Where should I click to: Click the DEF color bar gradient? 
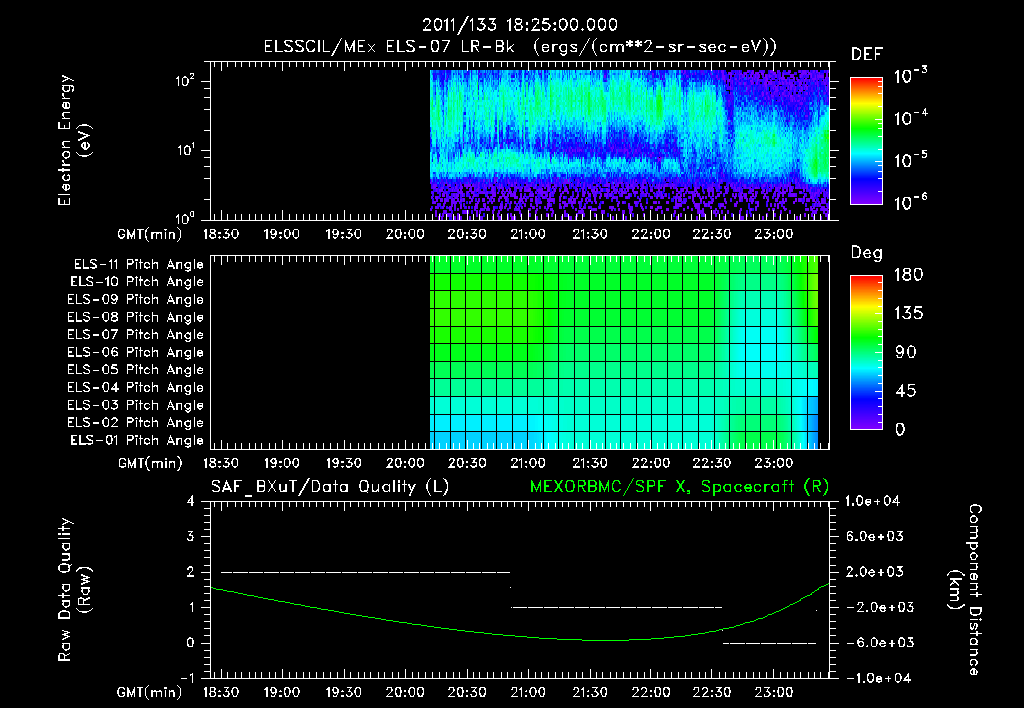point(866,141)
